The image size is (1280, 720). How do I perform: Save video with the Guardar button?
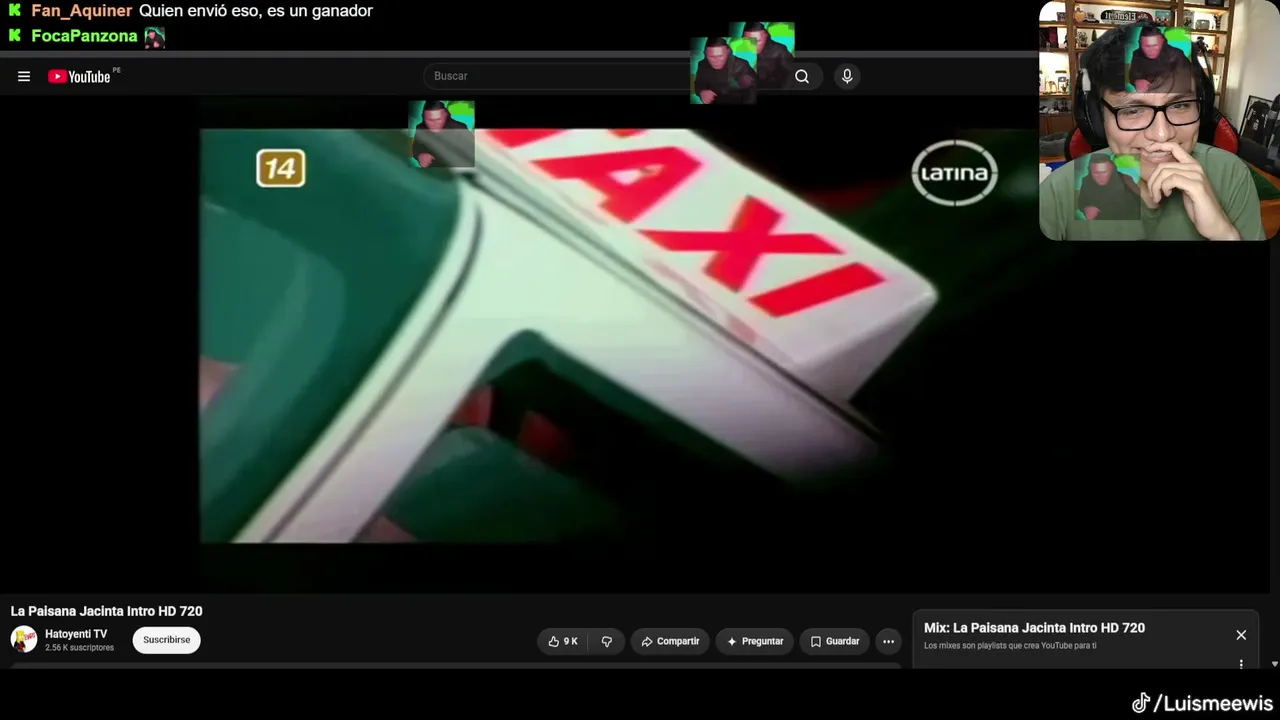coord(835,642)
